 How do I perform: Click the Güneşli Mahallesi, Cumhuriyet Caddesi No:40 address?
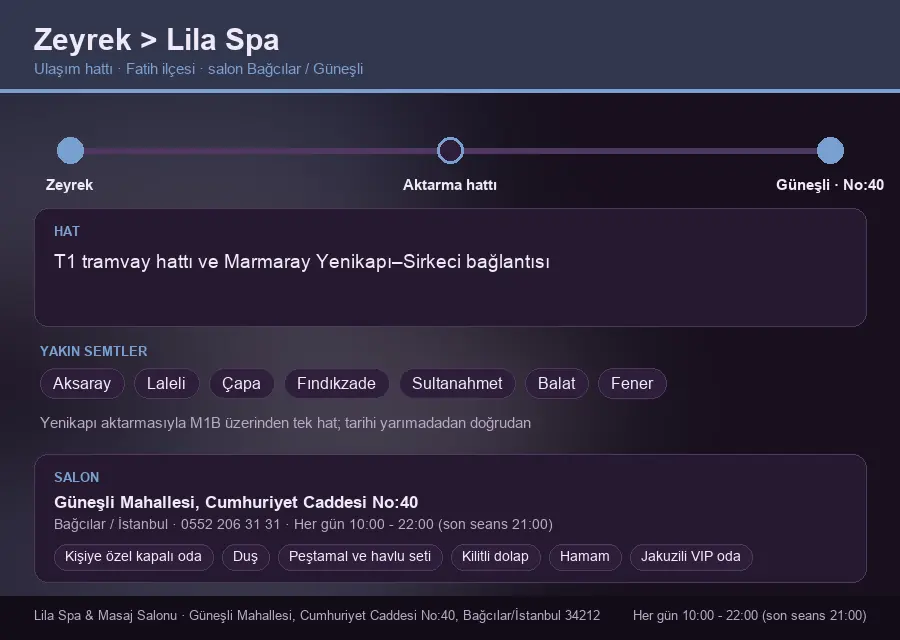click(x=236, y=502)
